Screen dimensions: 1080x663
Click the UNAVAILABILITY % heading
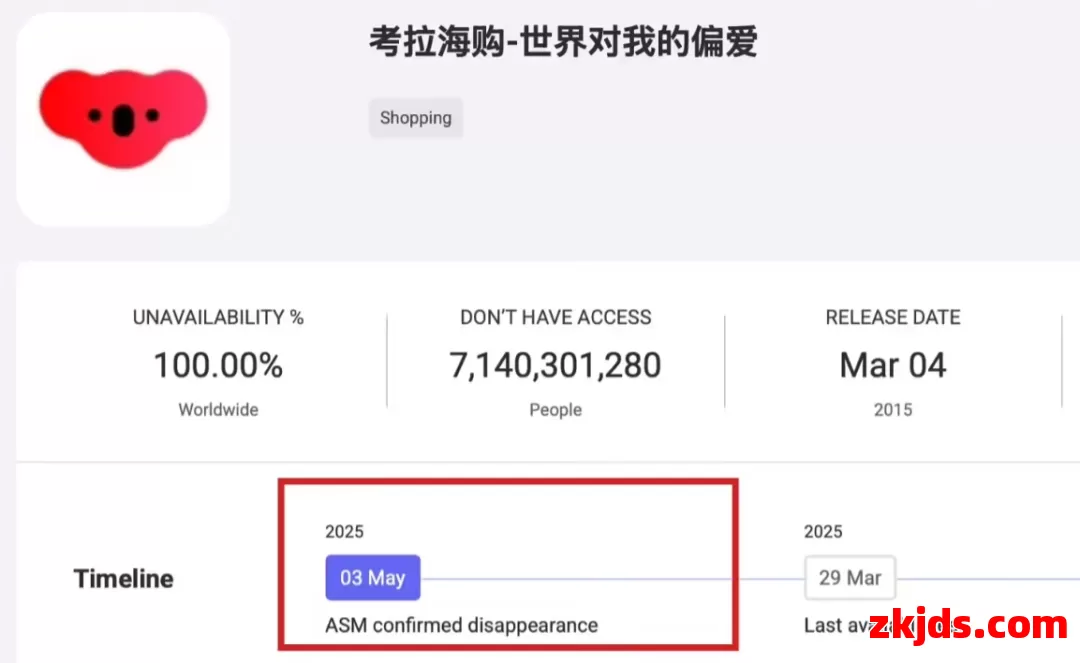pyautogui.click(x=218, y=317)
